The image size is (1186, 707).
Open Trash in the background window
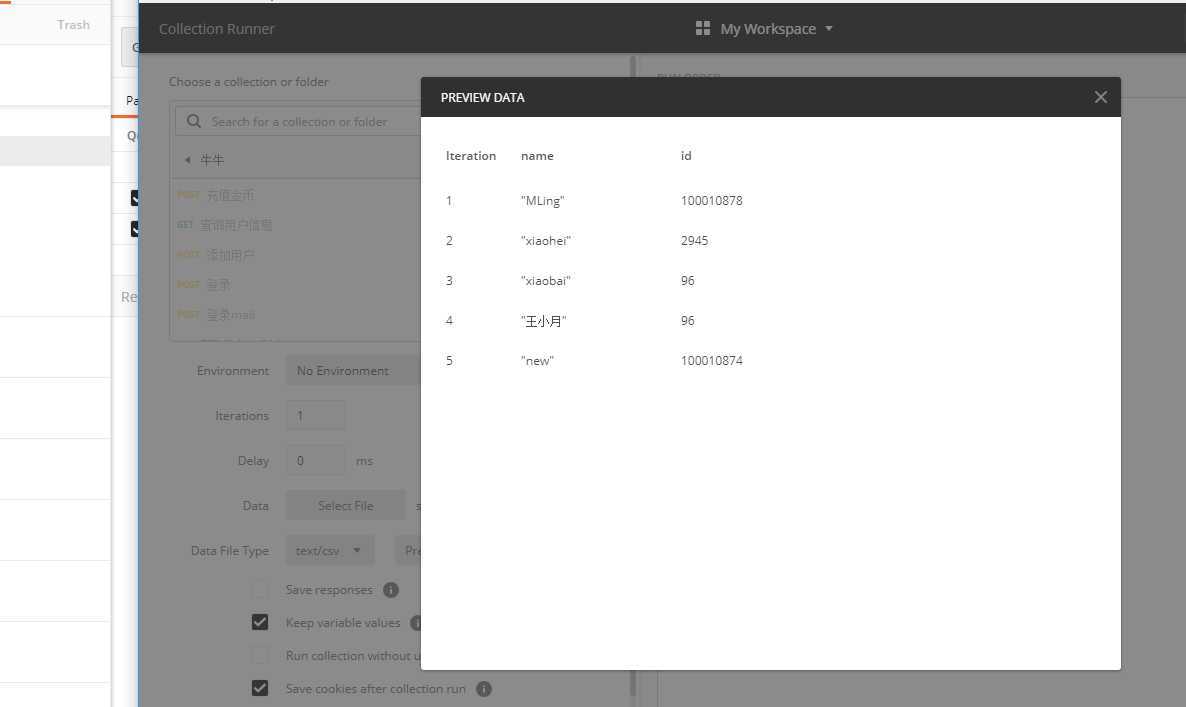[73, 25]
